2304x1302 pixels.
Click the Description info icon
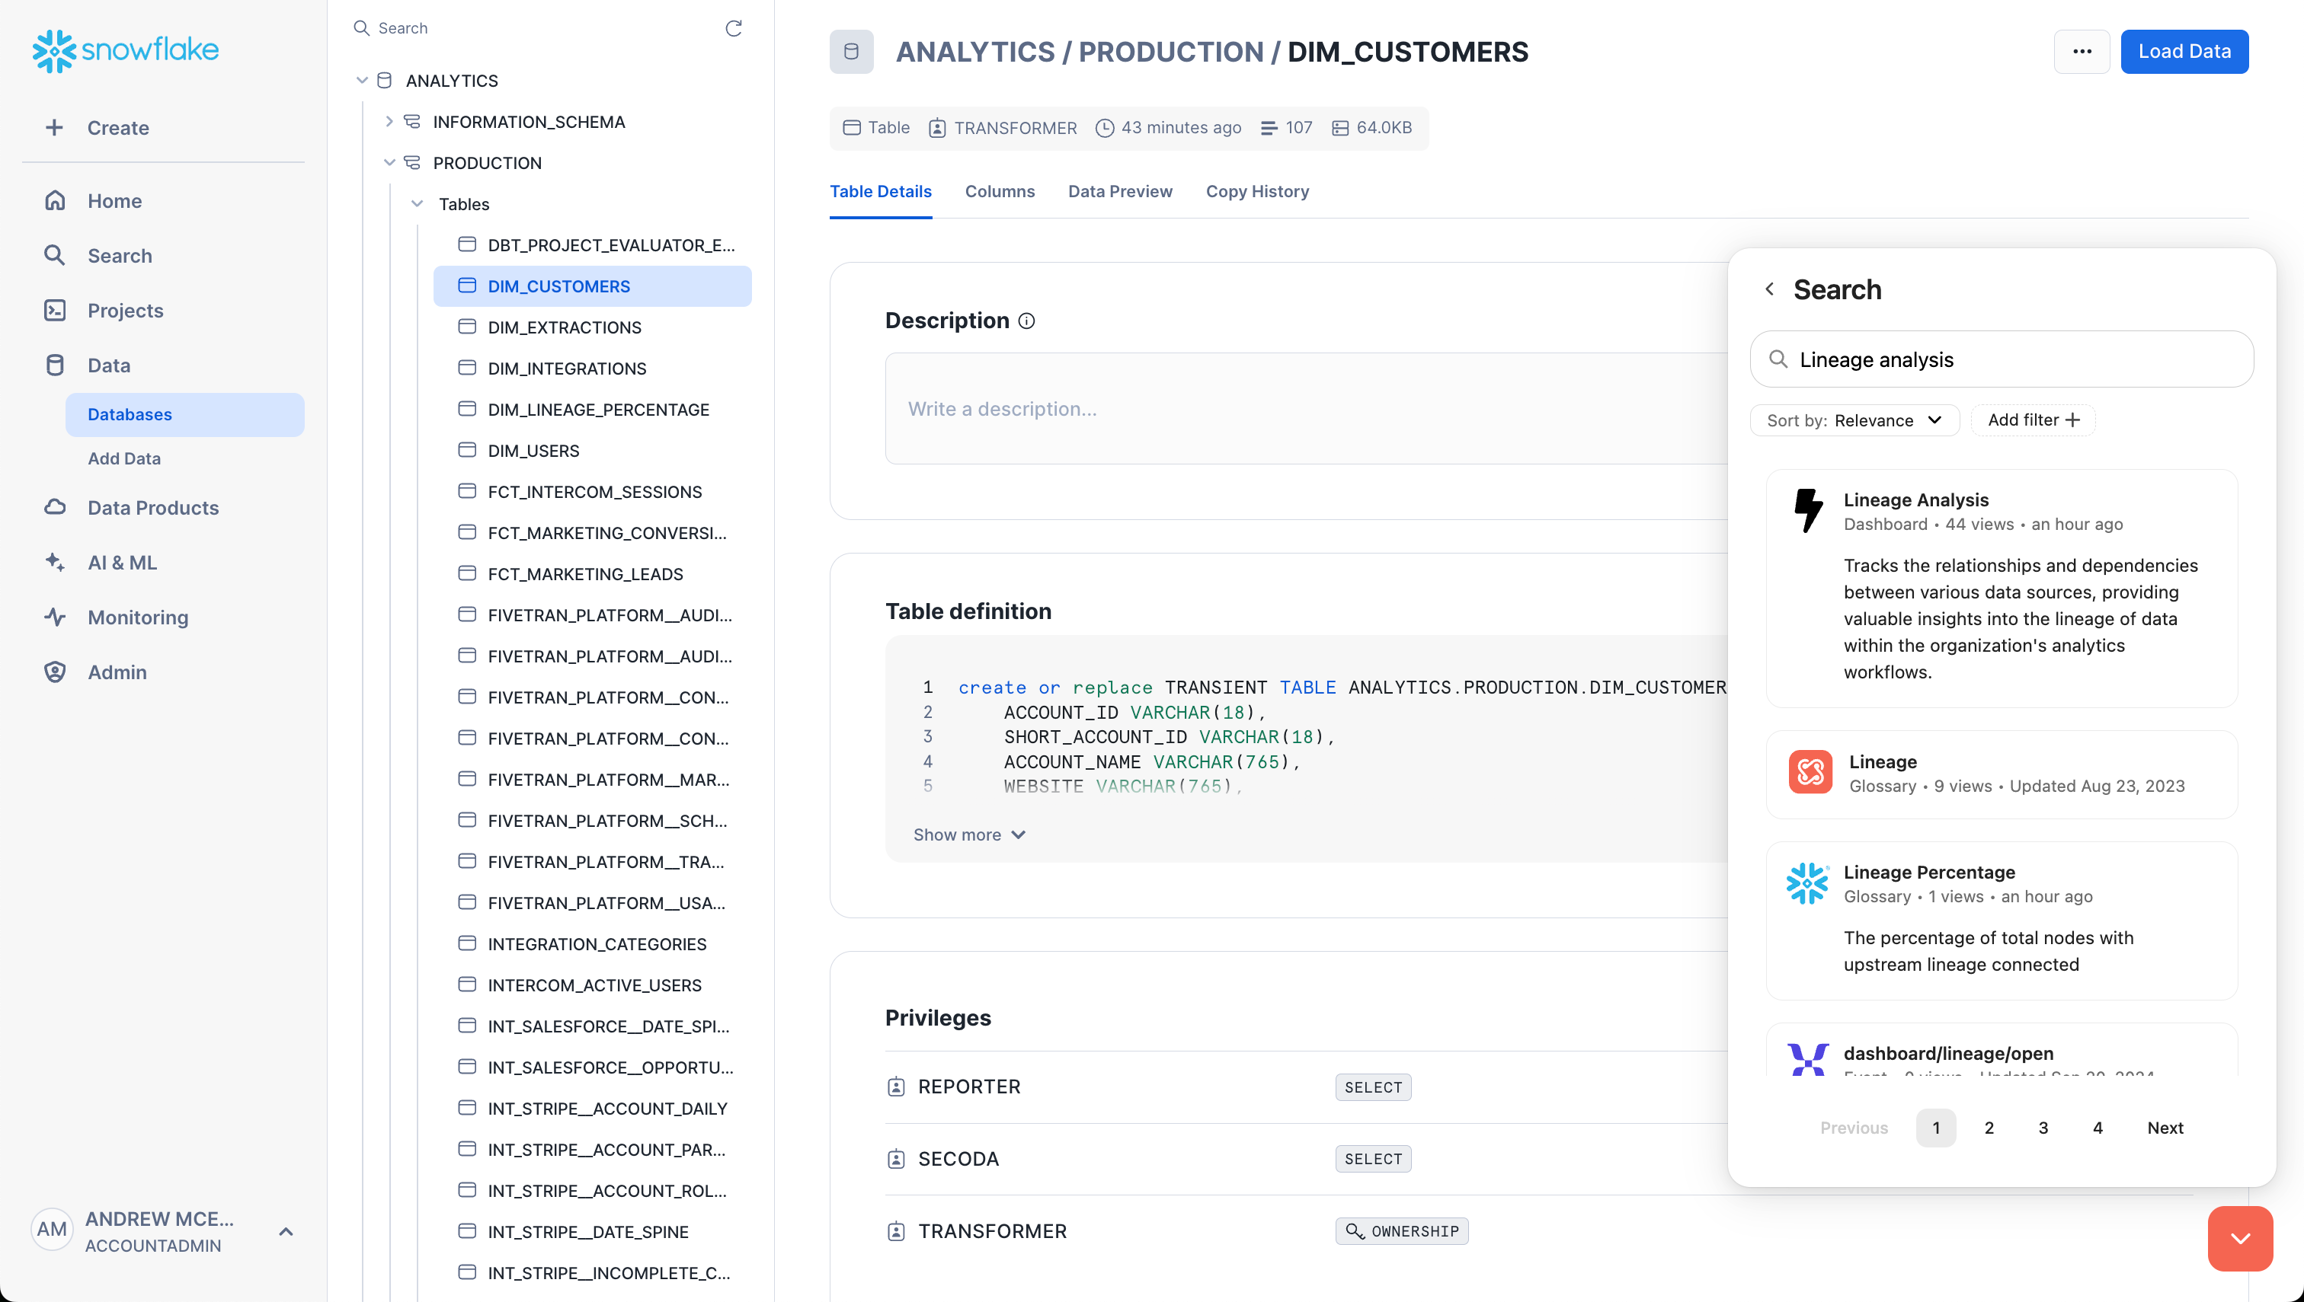pos(1026,321)
